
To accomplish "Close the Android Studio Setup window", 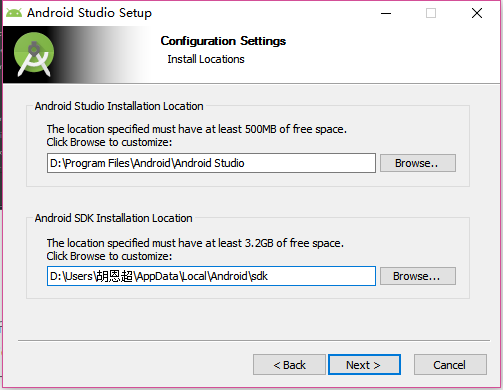I will tap(477, 13).
